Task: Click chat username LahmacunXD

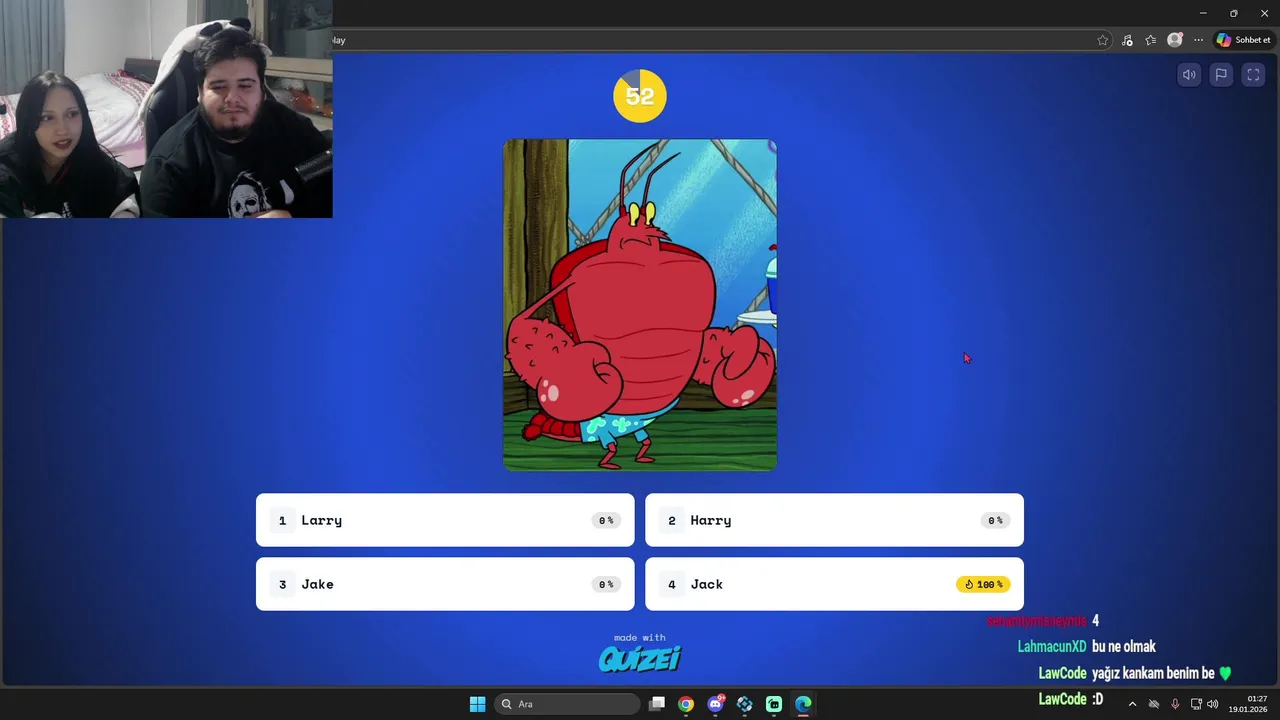Action: coord(1052,647)
